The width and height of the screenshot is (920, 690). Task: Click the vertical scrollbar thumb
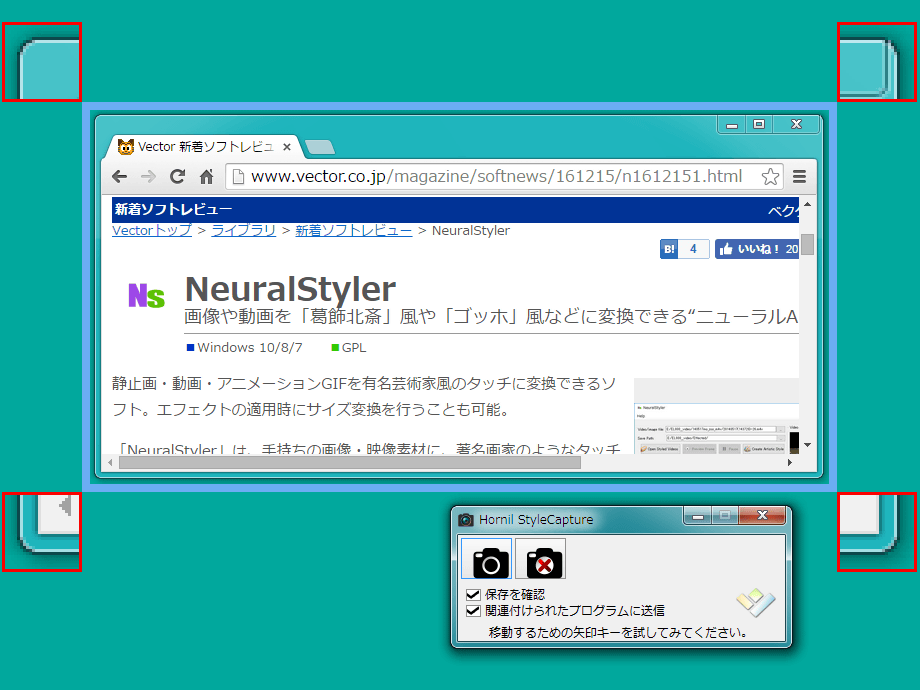[808, 244]
